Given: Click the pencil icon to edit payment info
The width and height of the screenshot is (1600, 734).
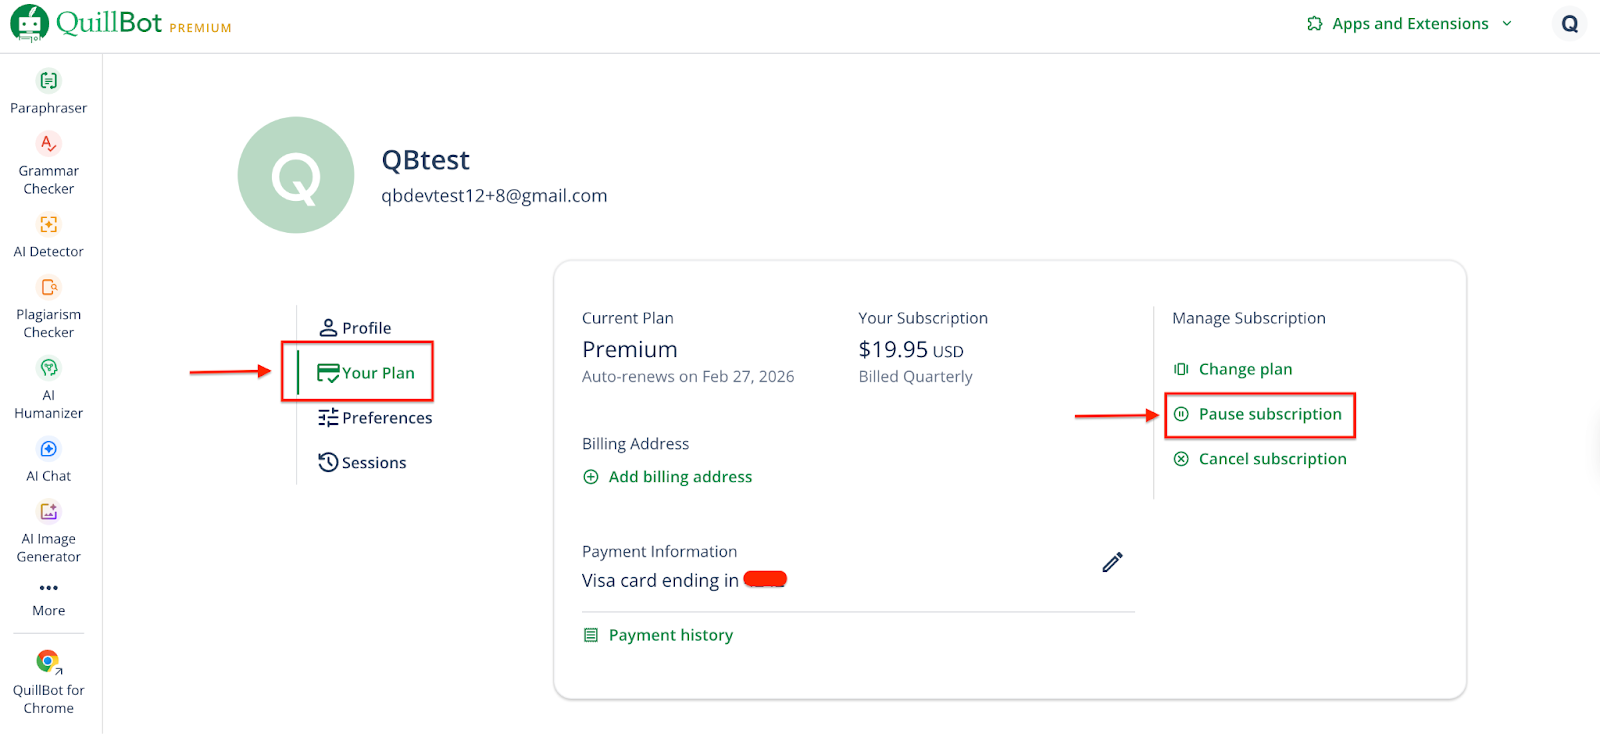Looking at the screenshot, I should point(1112,562).
